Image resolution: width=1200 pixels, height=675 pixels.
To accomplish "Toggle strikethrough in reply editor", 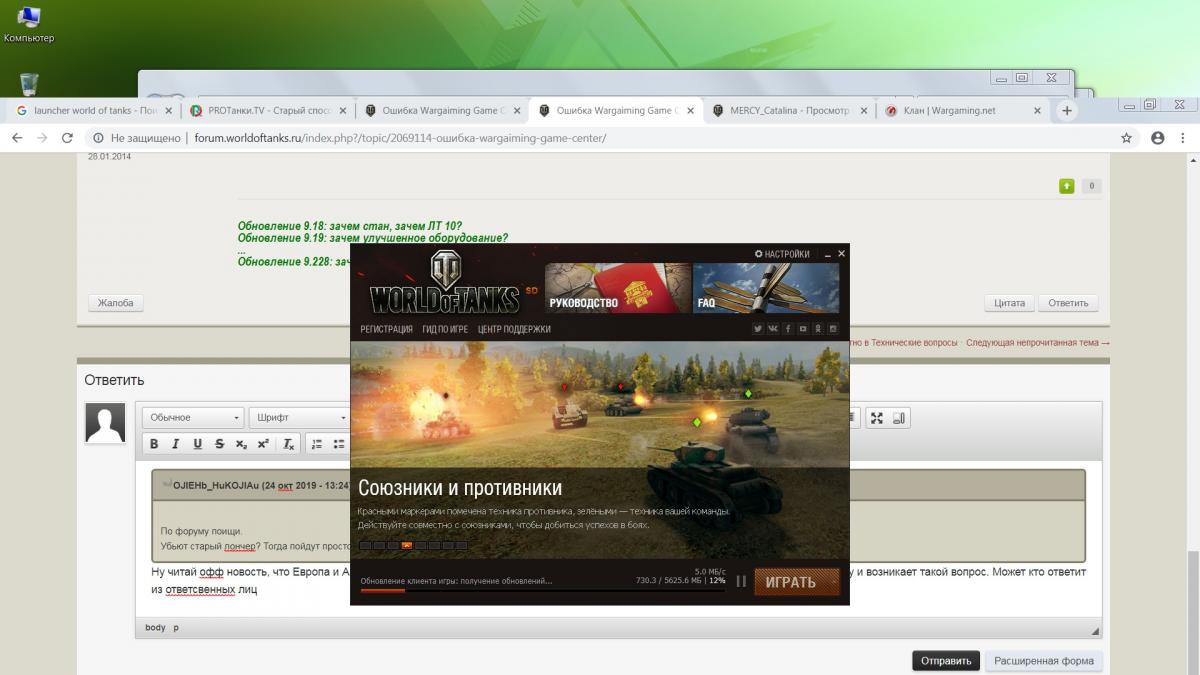I will [x=219, y=444].
